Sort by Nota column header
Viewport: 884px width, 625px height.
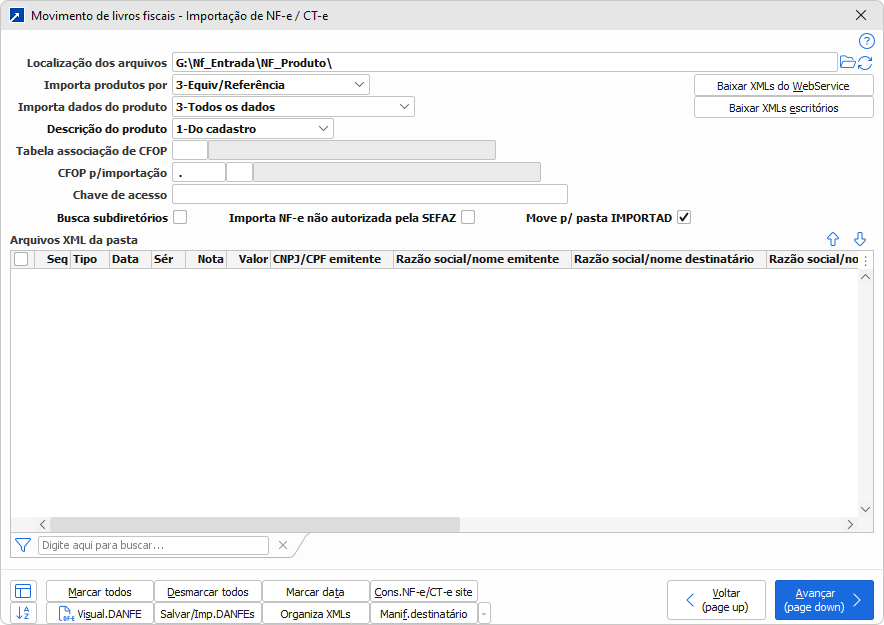206,259
